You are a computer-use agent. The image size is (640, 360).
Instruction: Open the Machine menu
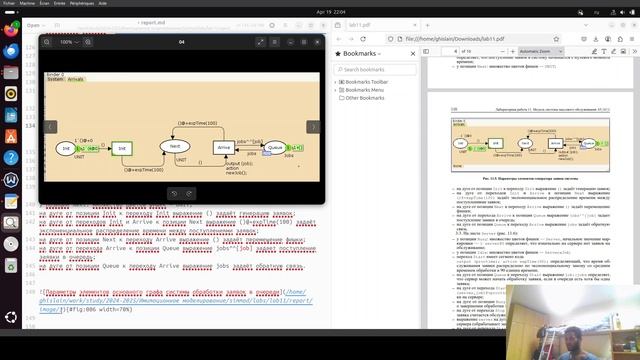coord(27,3)
